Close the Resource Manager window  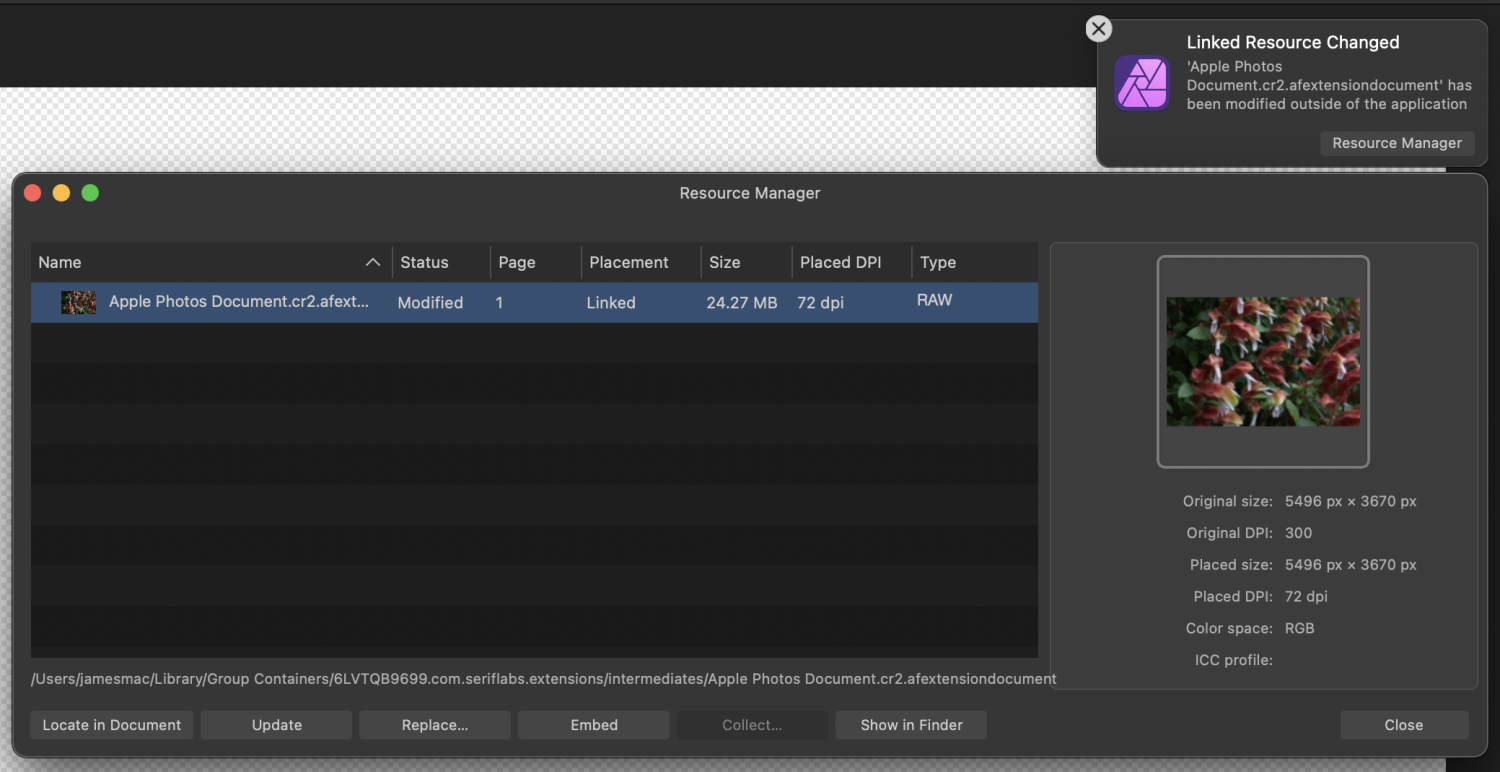click(x=1404, y=724)
